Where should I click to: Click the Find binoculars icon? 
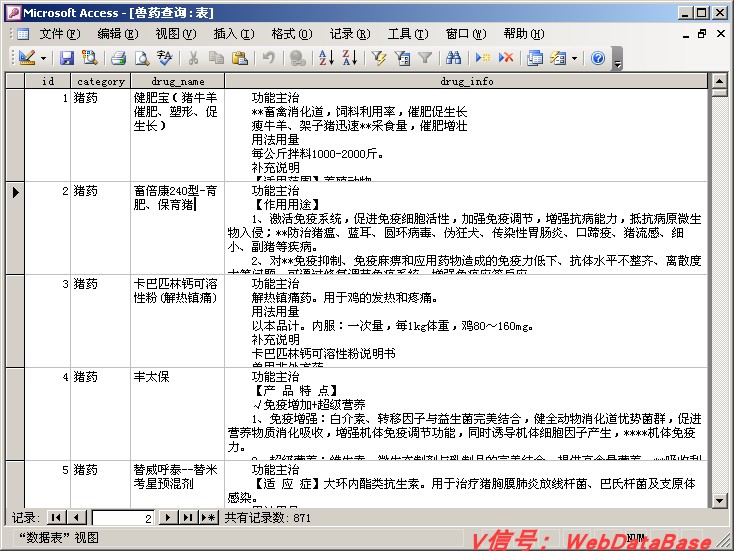[453, 58]
